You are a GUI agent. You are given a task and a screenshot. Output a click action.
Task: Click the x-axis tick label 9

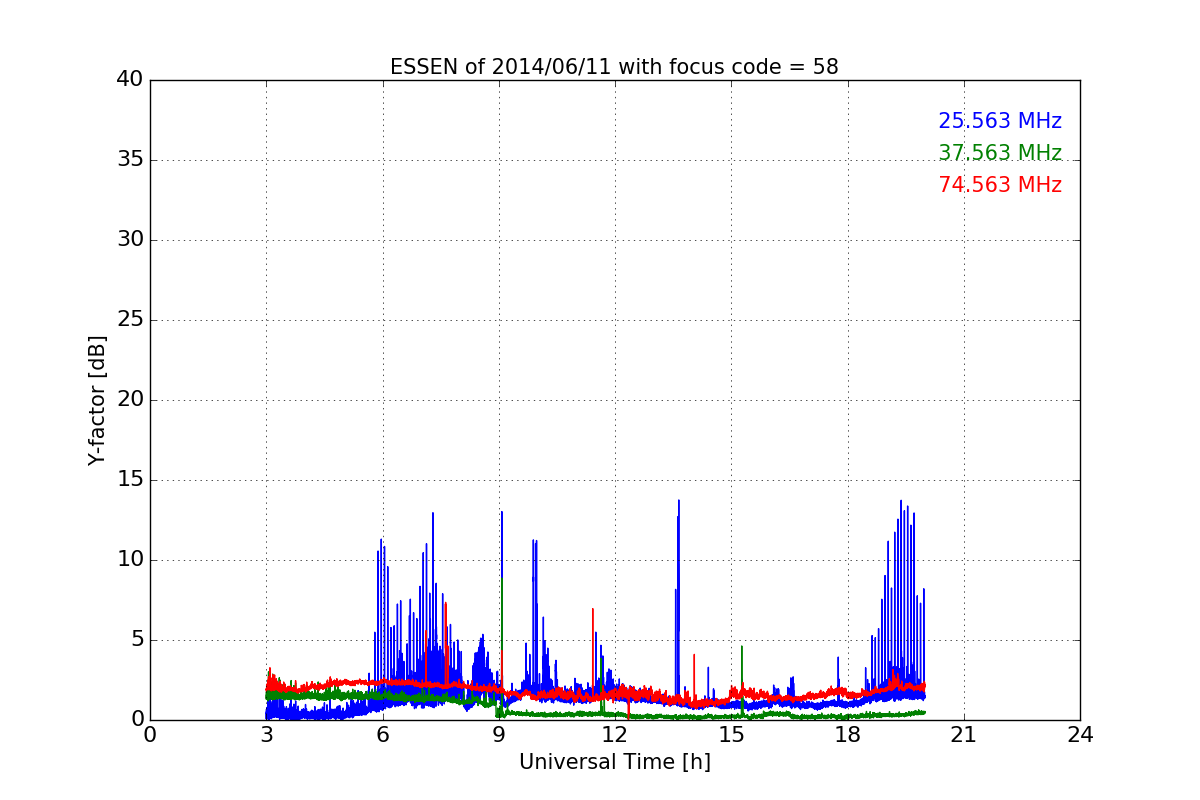click(x=498, y=735)
